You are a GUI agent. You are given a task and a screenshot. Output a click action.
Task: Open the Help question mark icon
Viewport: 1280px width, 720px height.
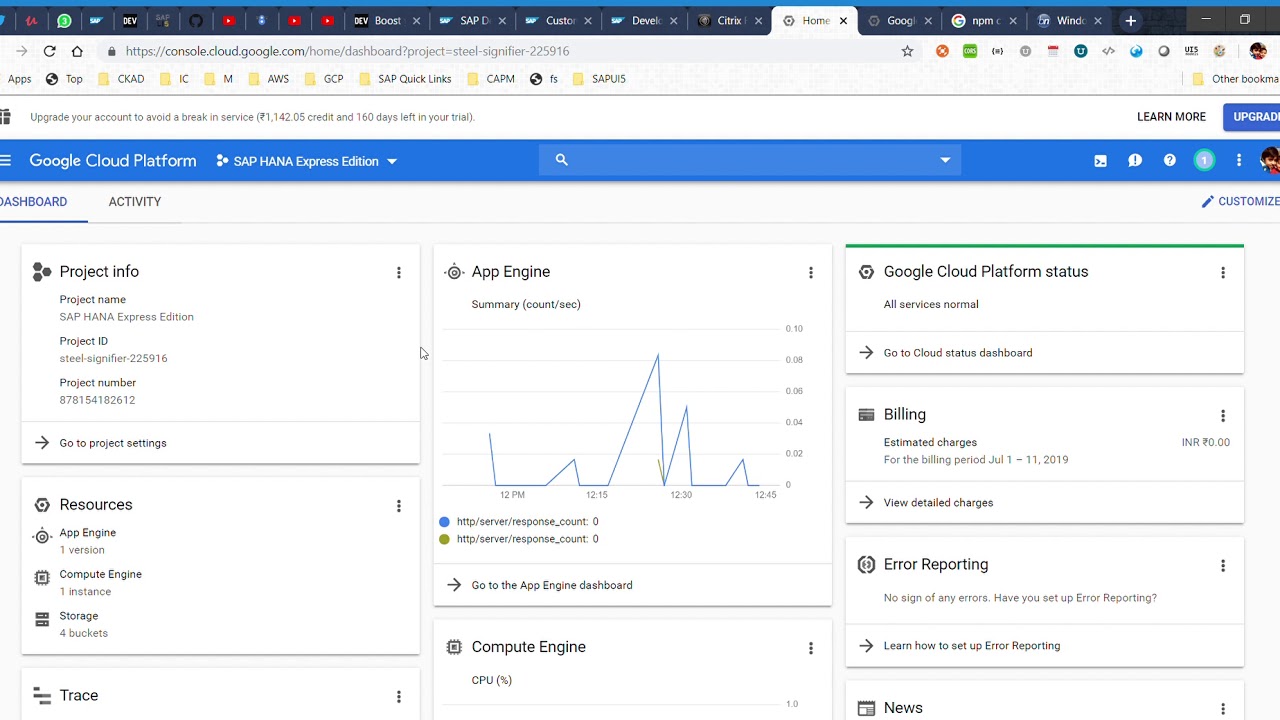pos(1169,161)
